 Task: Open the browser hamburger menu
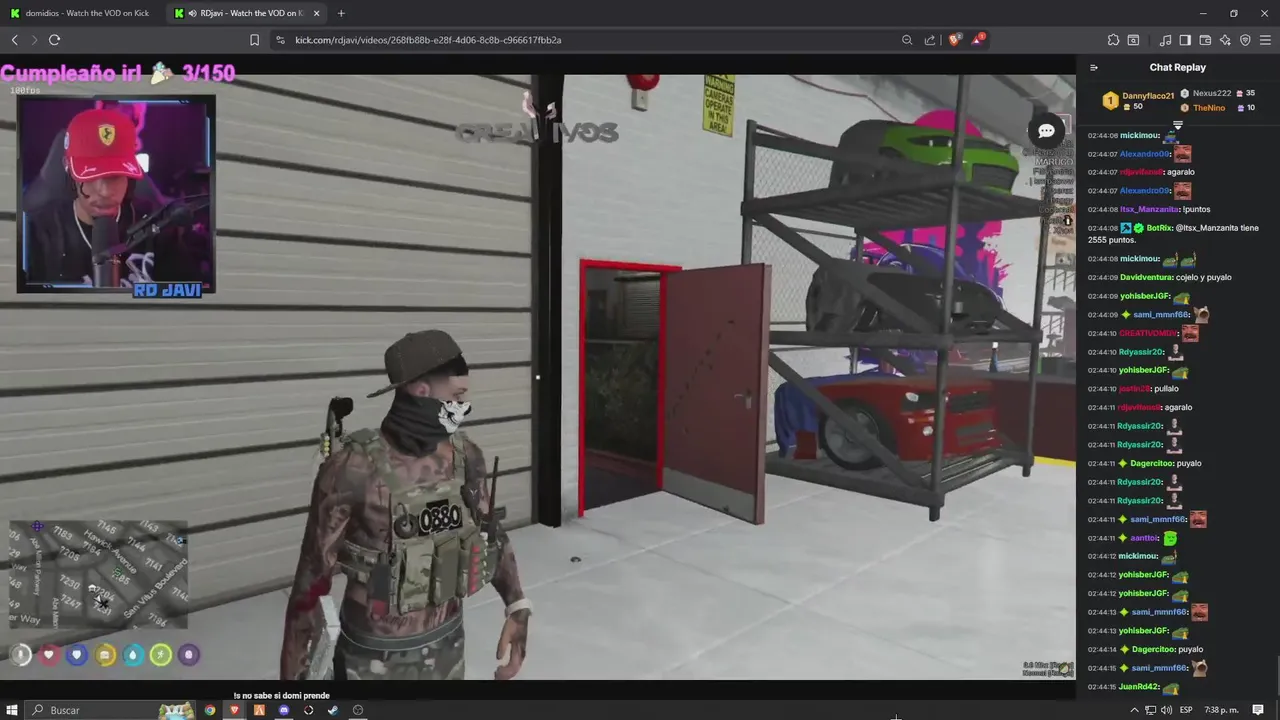tap(1265, 40)
